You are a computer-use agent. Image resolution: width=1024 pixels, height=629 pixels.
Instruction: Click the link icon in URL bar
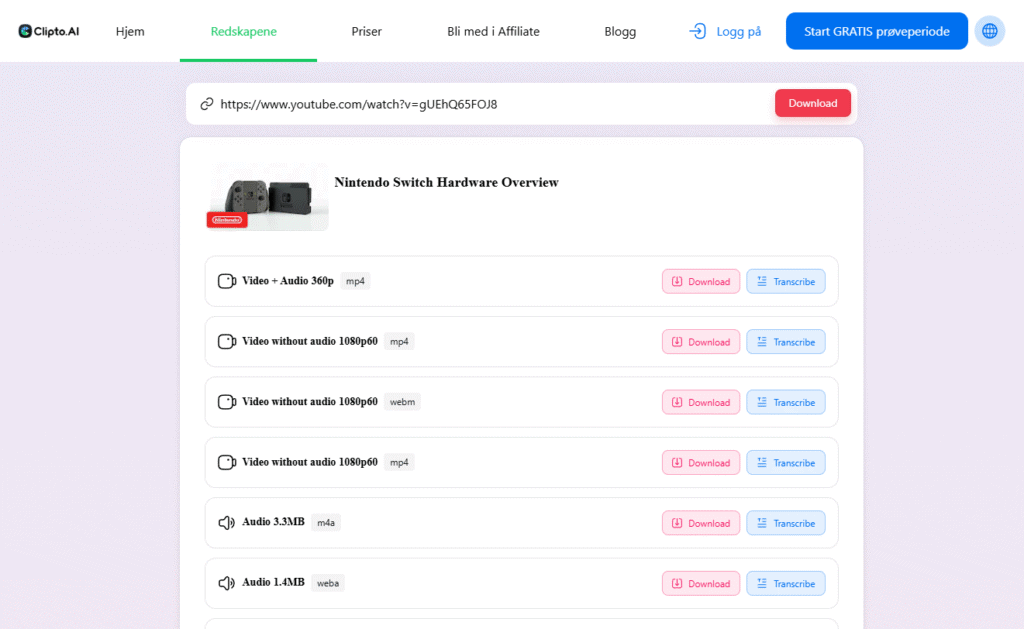tap(207, 104)
